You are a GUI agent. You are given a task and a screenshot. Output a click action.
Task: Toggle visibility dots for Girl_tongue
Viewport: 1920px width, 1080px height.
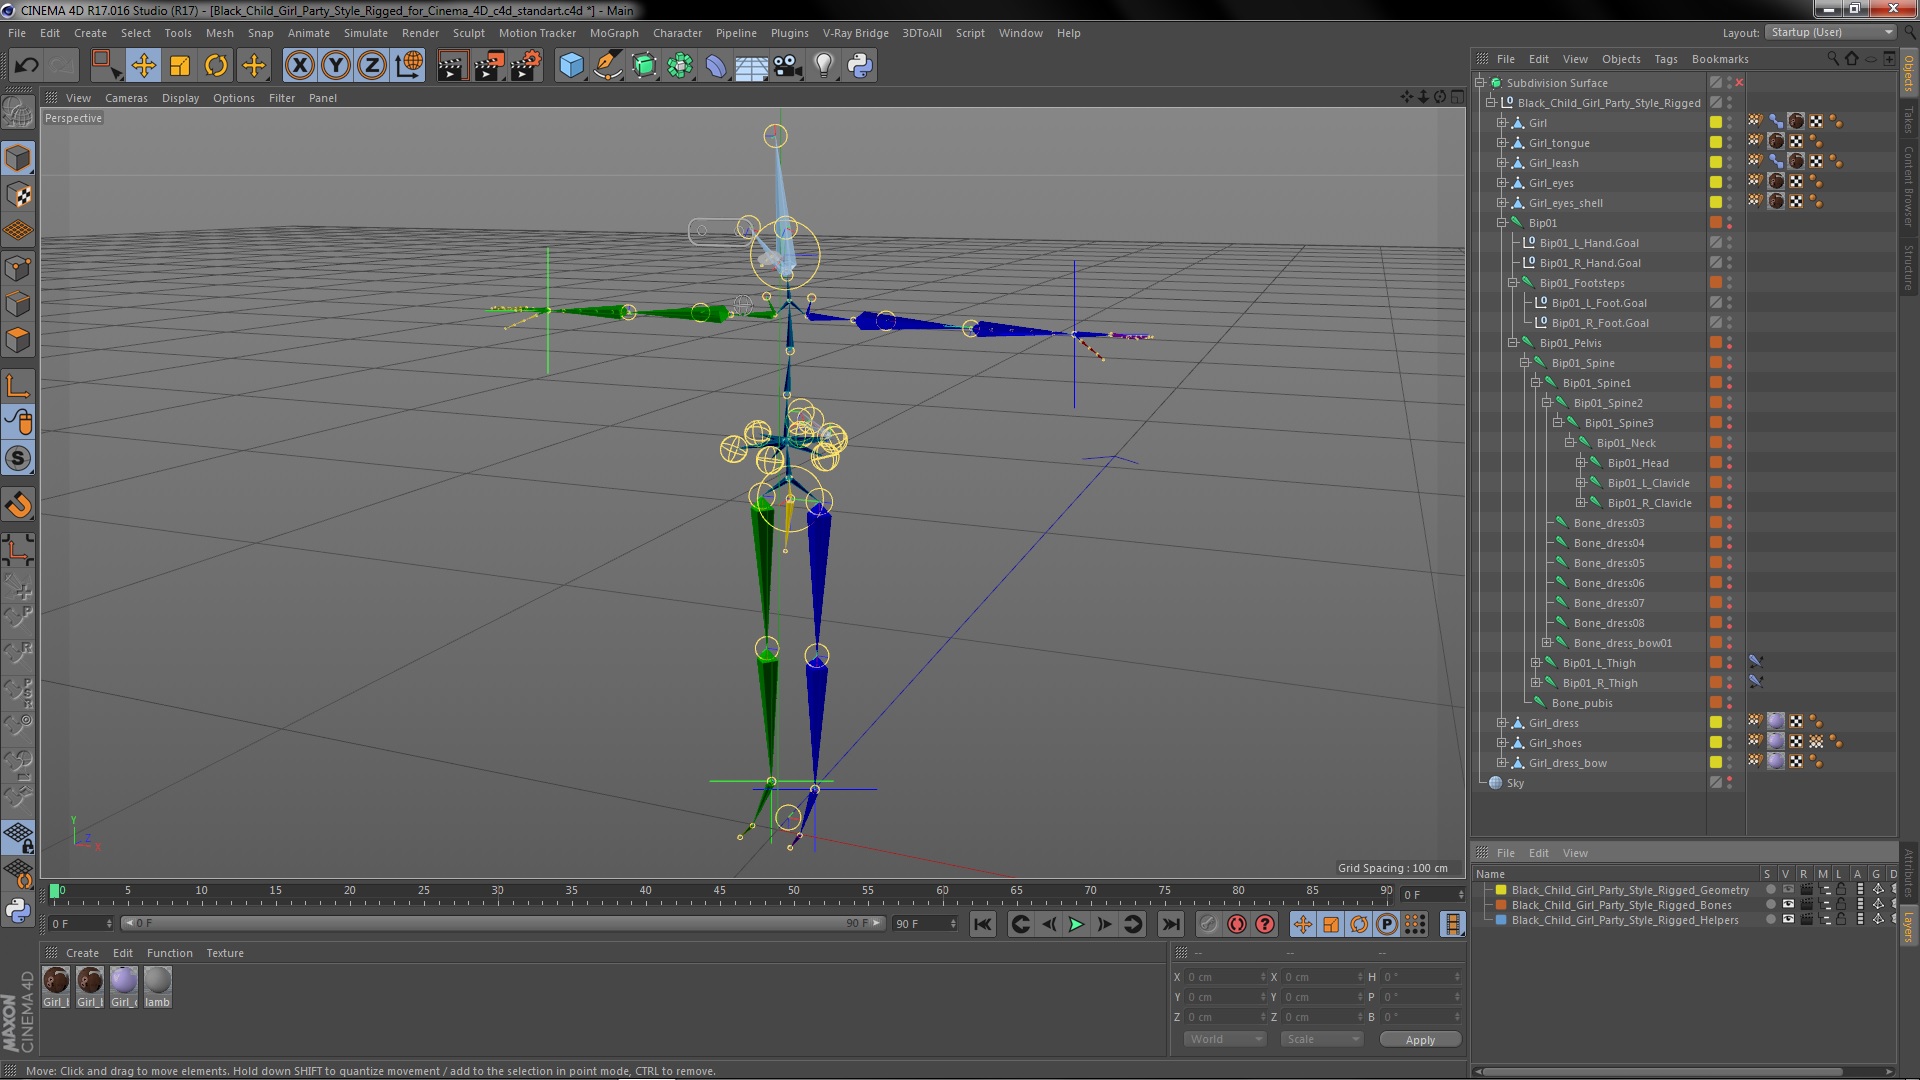[x=1729, y=143]
